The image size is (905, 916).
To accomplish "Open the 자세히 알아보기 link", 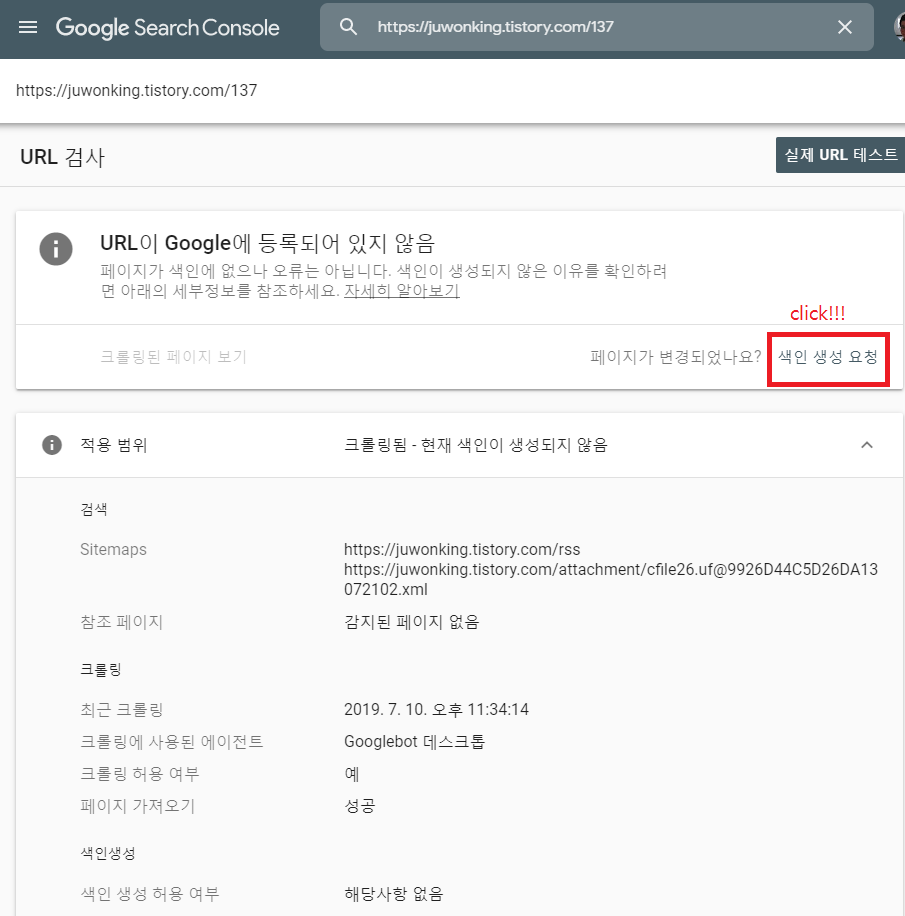I will [401, 290].
